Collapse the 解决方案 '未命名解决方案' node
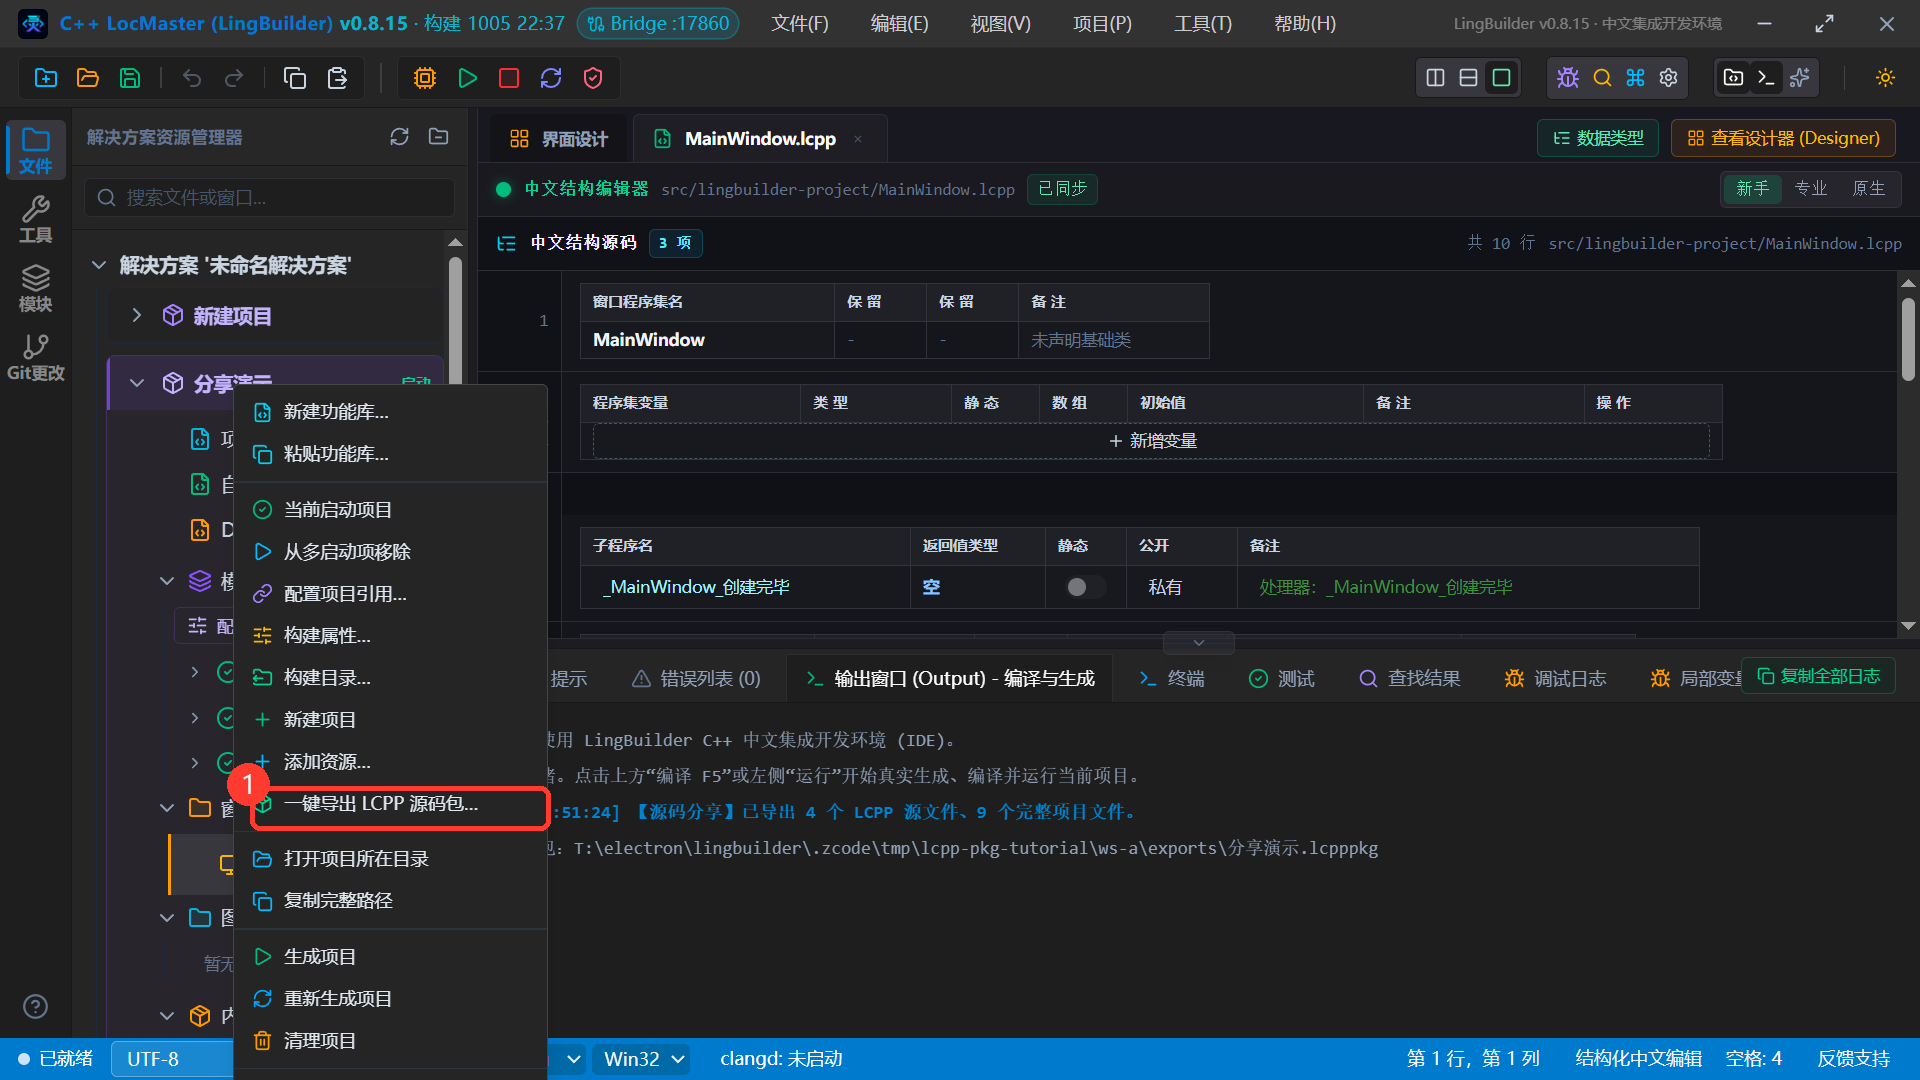This screenshot has width=1920, height=1080. point(98,265)
